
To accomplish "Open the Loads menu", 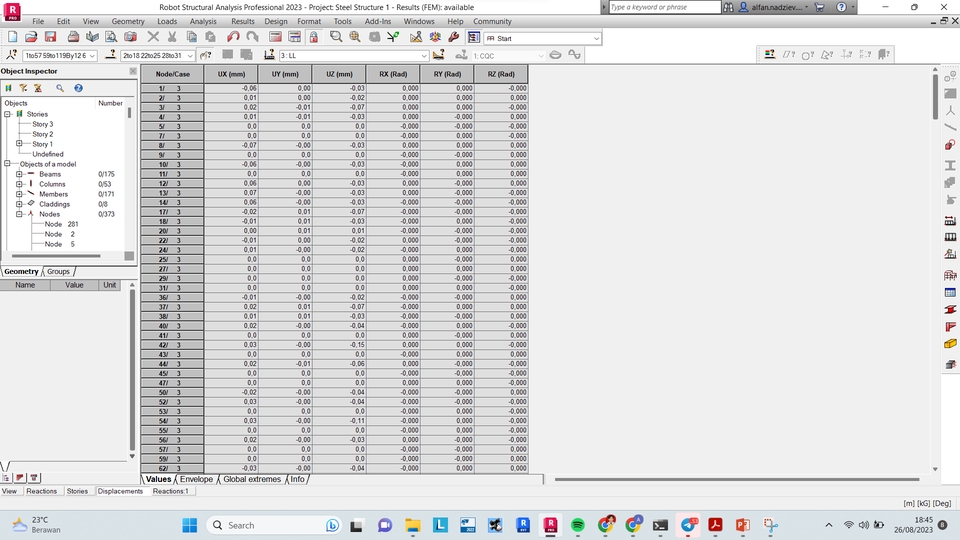I will pos(167,21).
